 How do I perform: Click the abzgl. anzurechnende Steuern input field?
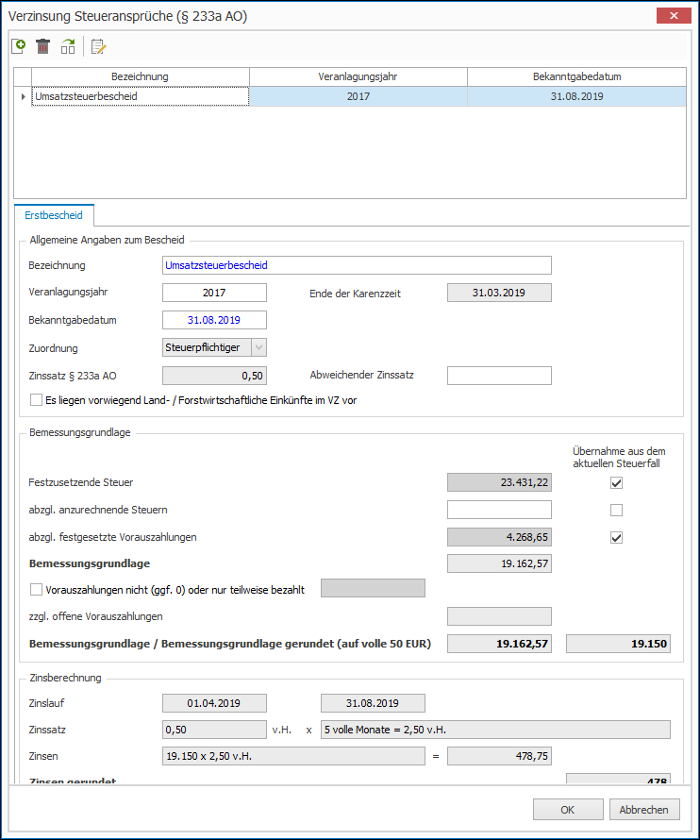[499, 510]
